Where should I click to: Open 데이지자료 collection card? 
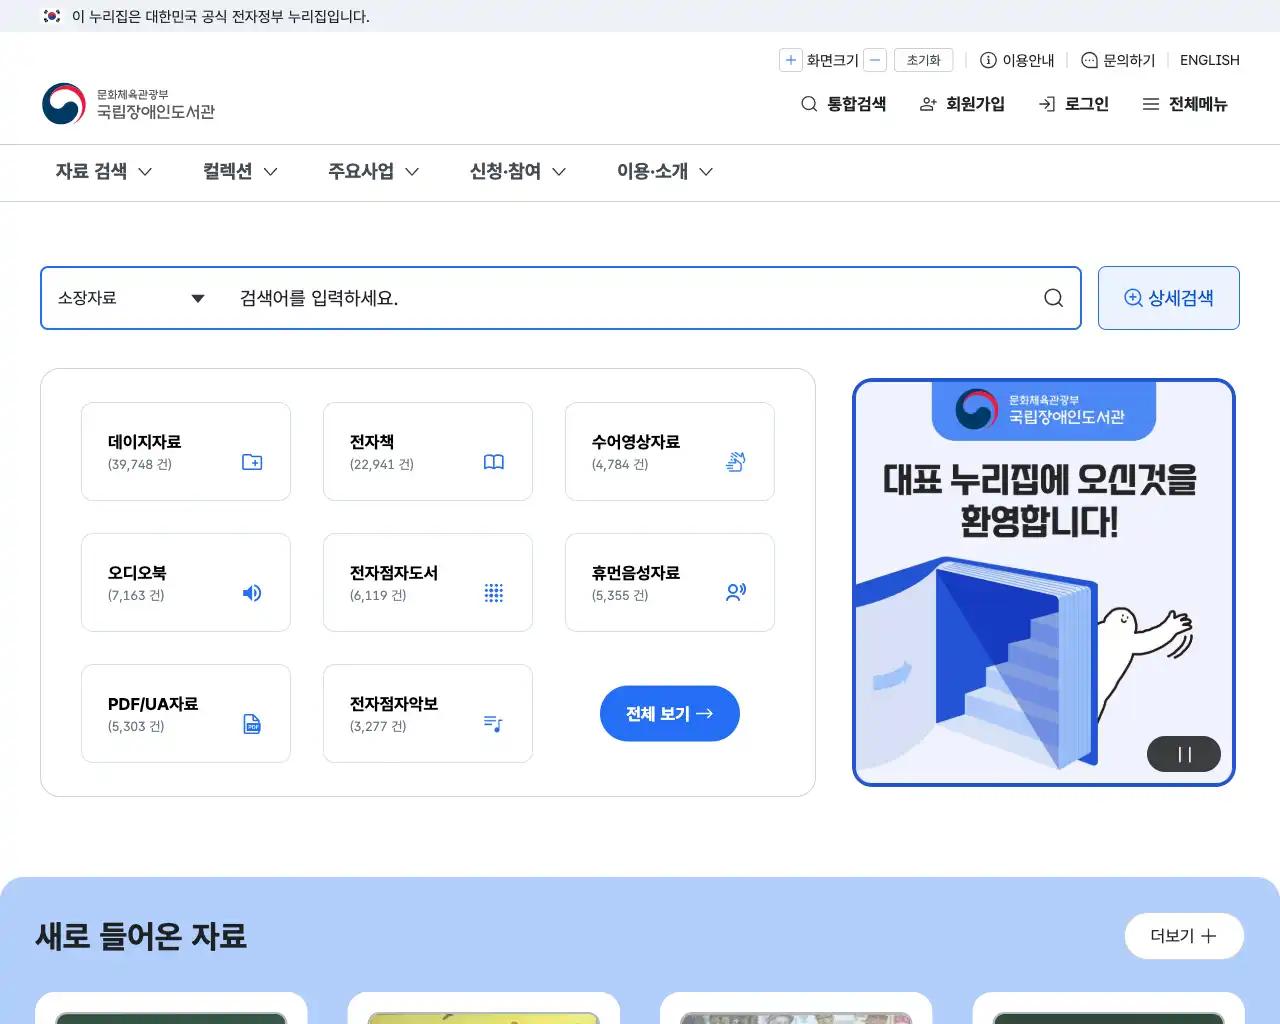(x=186, y=452)
